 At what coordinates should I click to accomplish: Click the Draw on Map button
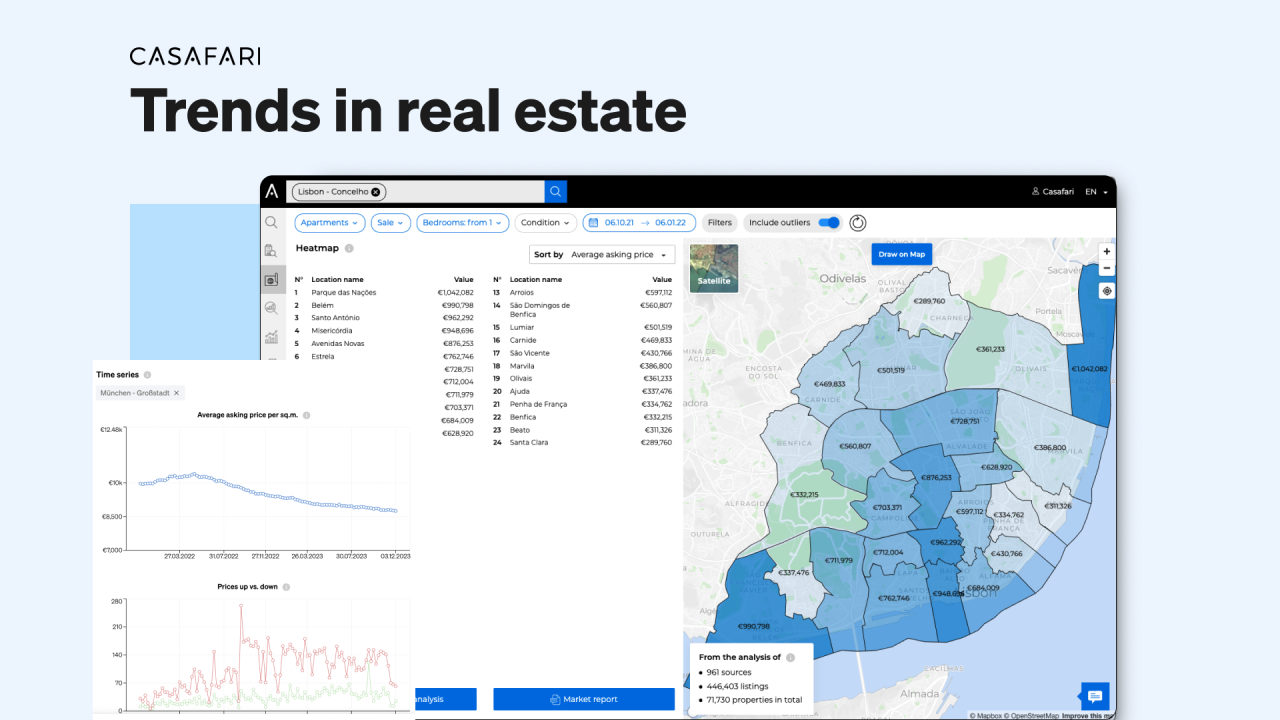901,254
